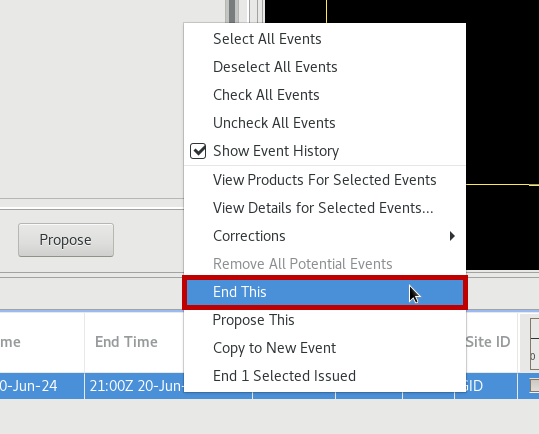
Task: Open View Details for Selected Events
Action: [325, 208]
